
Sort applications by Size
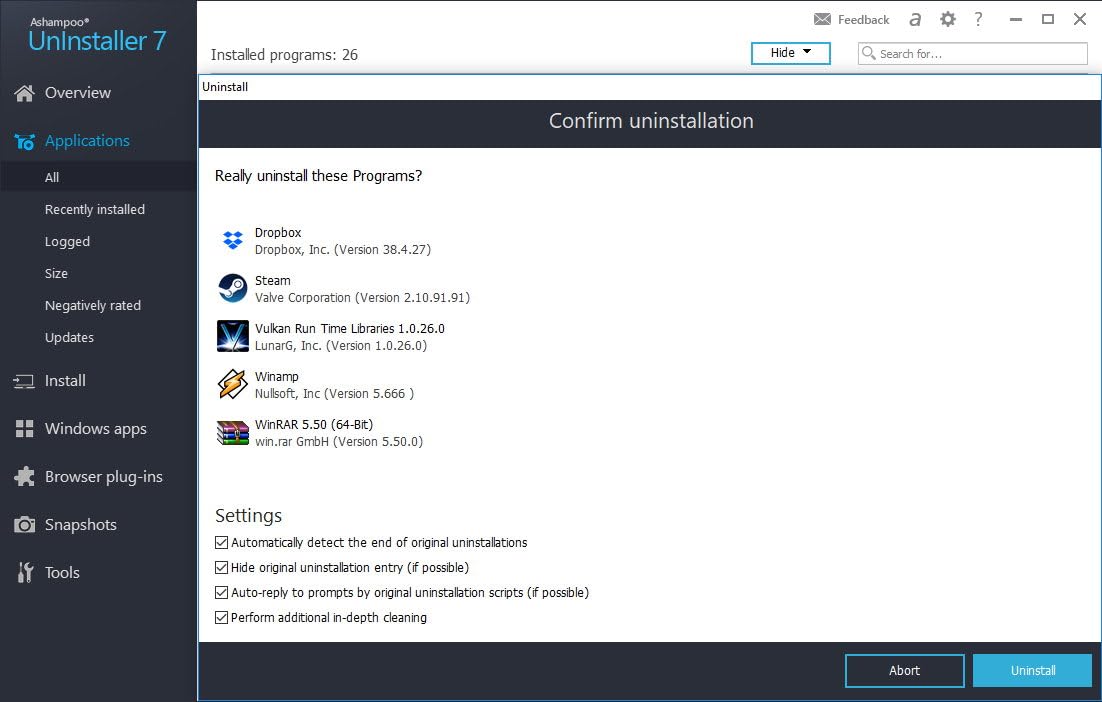(x=56, y=273)
